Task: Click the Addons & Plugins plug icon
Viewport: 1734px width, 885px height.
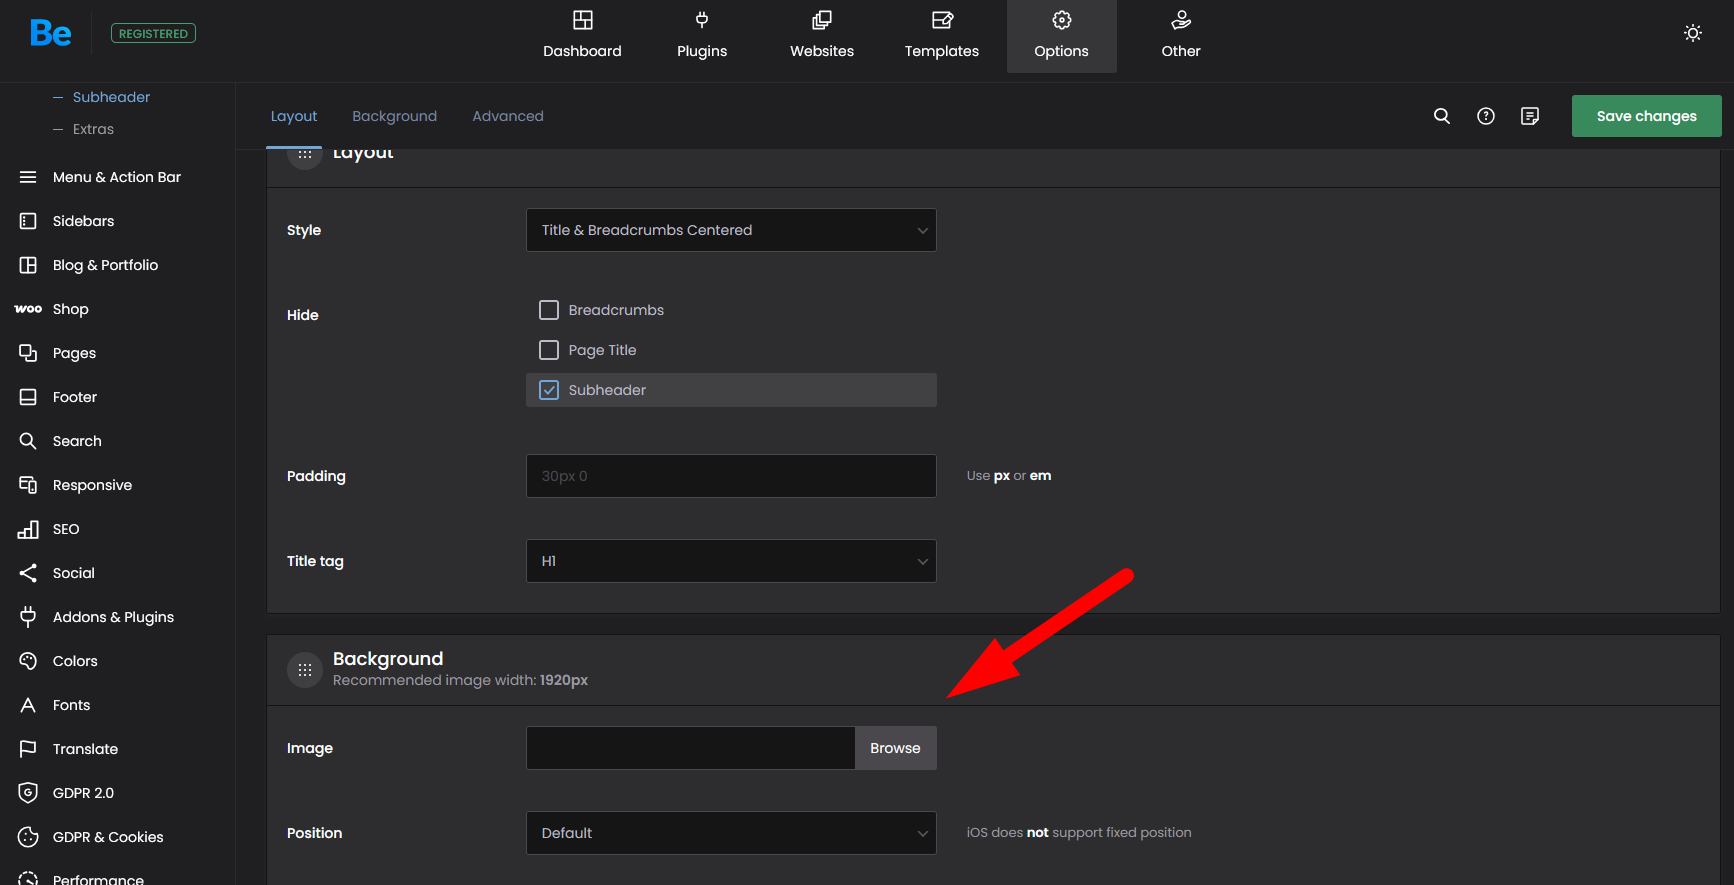Action: pyautogui.click(x=28, y=617)
